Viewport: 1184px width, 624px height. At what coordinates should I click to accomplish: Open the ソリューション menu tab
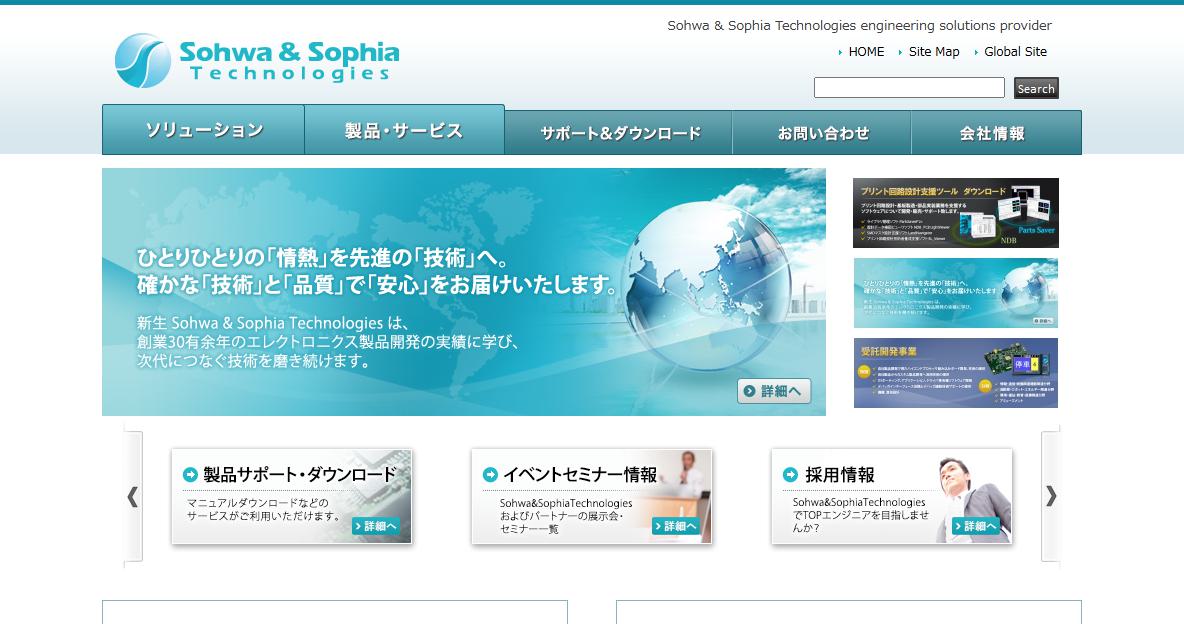pos(203,130)
